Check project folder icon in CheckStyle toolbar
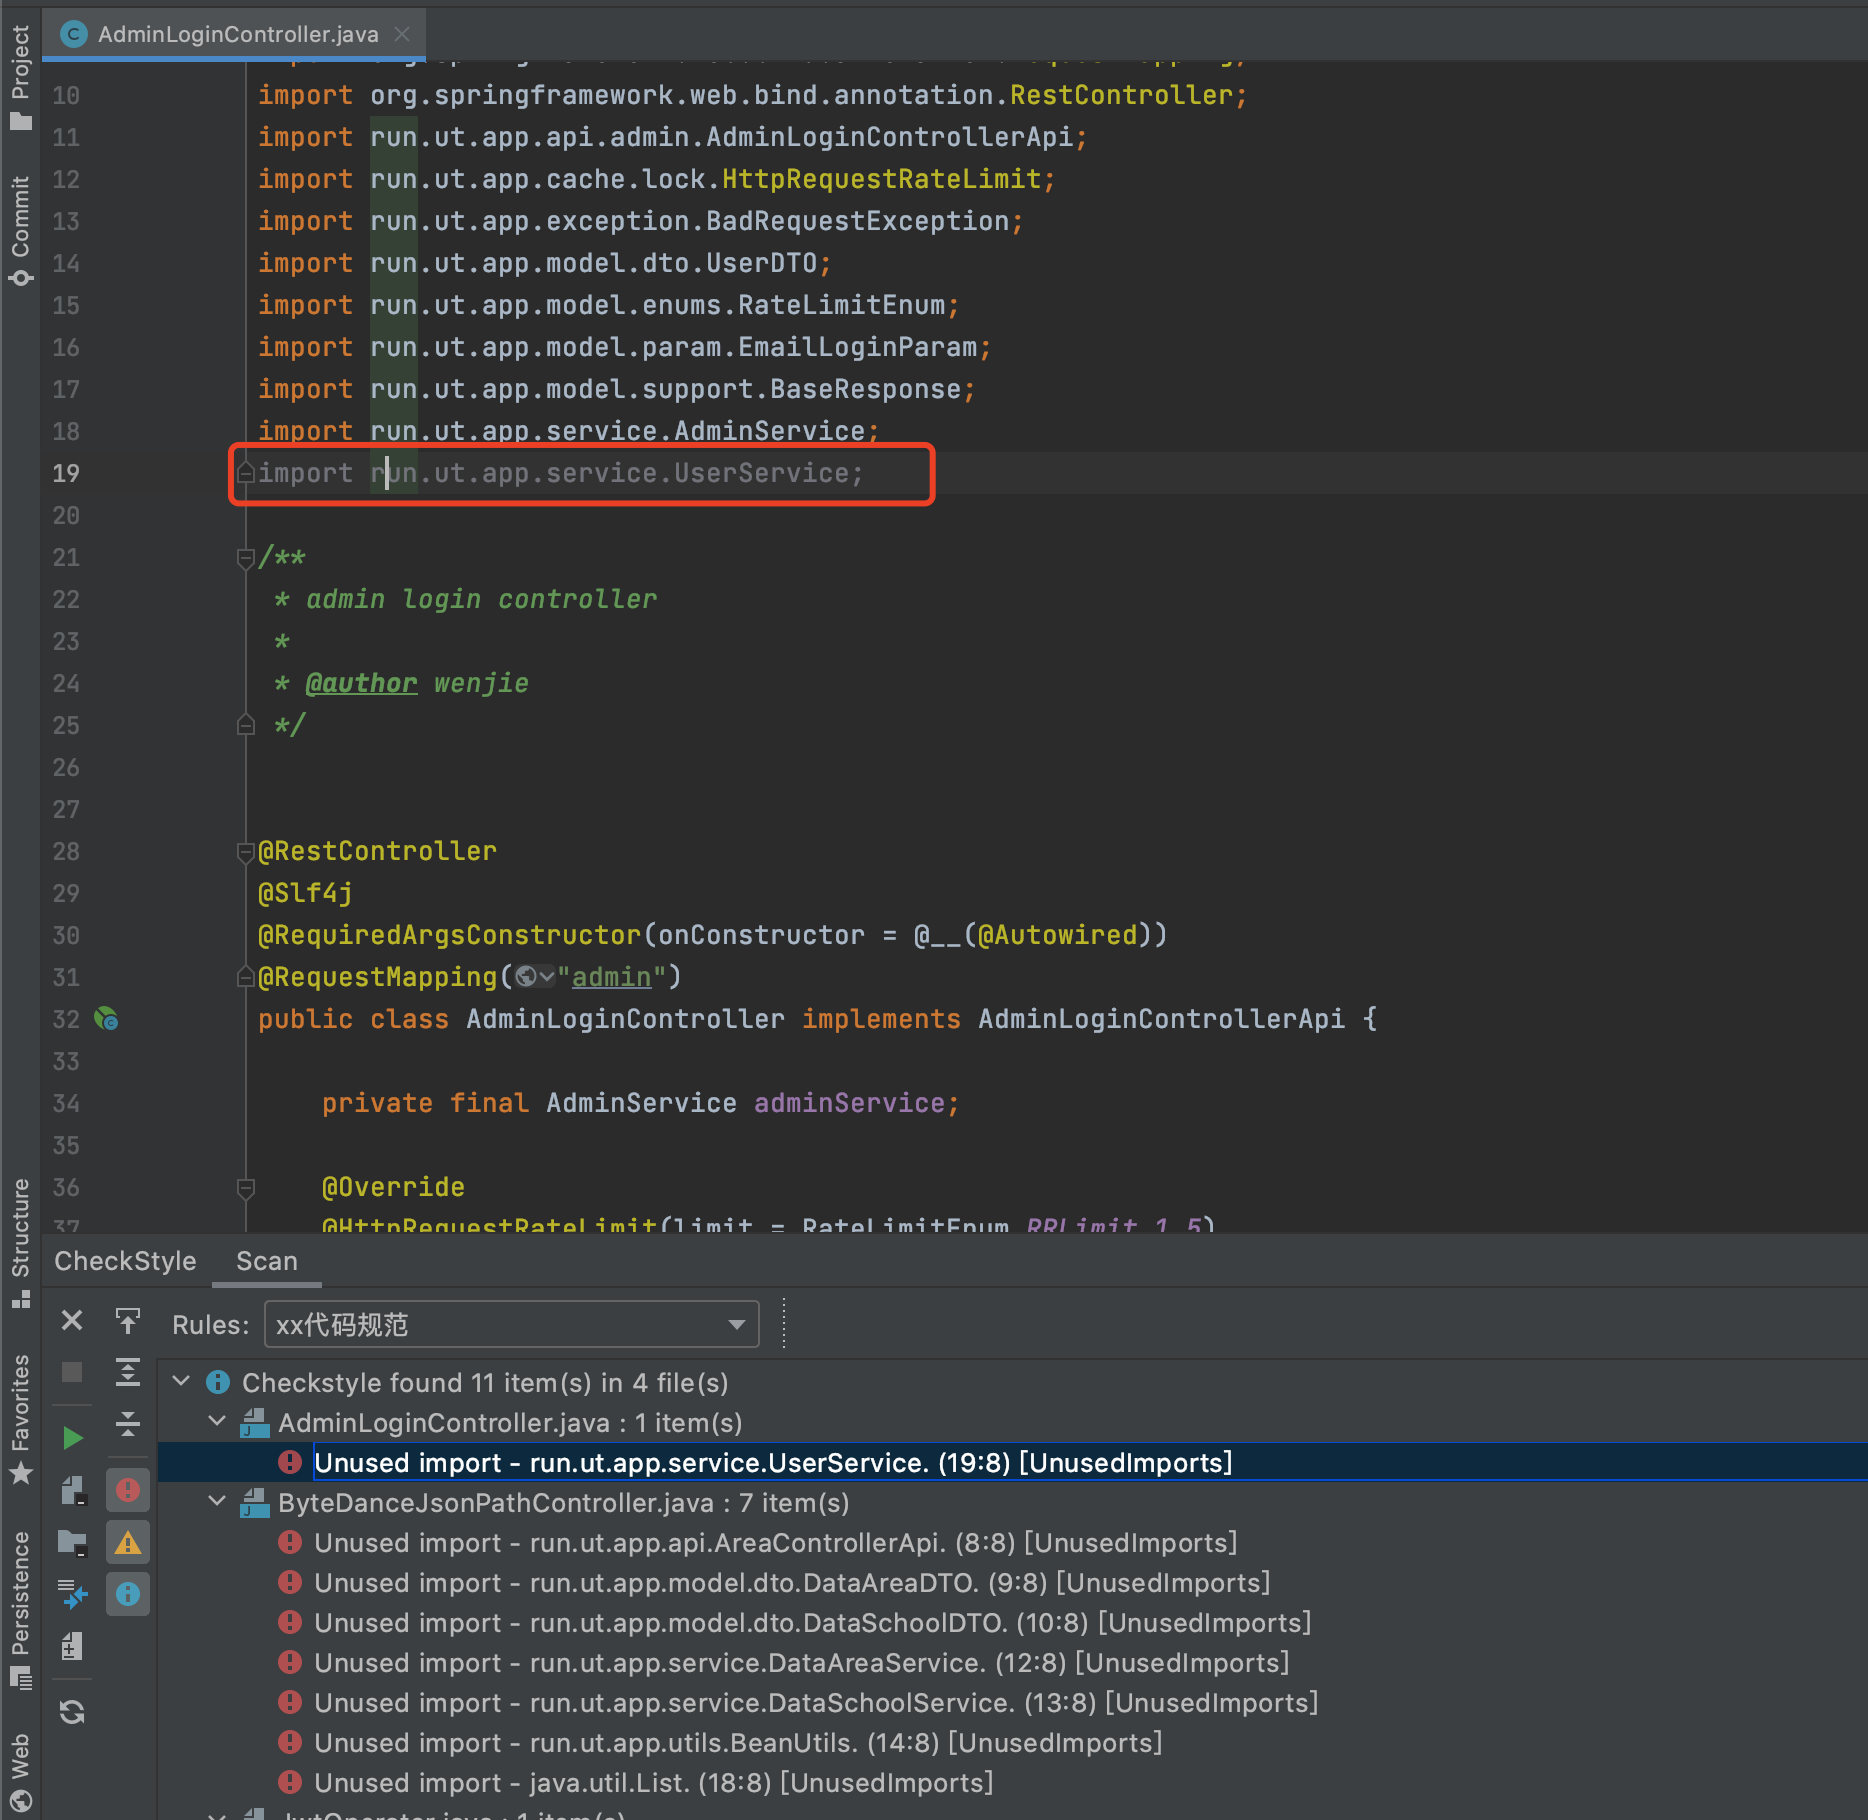This screenshot has width=1868, height=1820. [72, 1543]
